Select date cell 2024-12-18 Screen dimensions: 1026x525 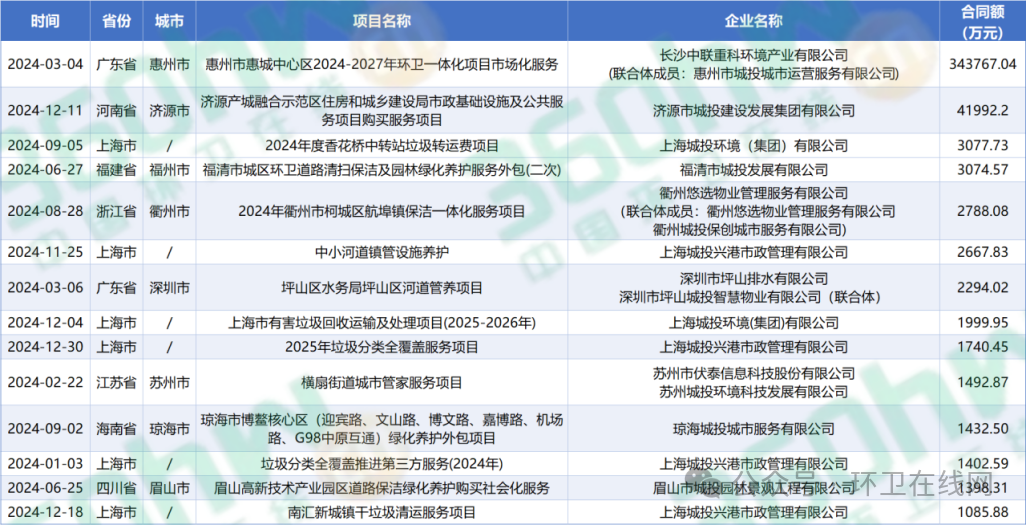point(45,511)
